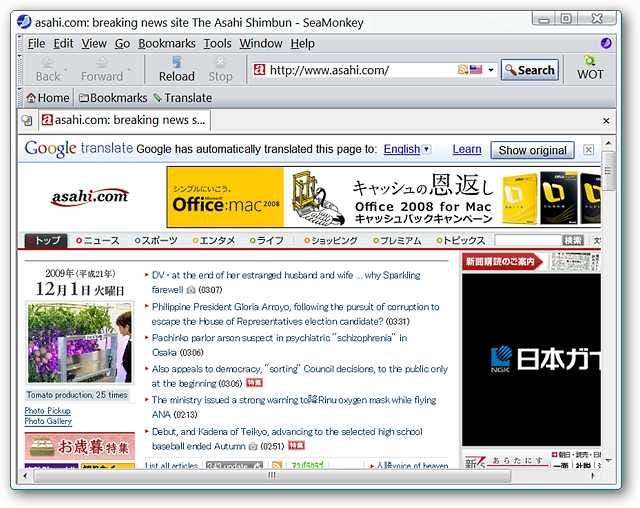Open the URL history dropdown arrow
Viewport: 640px width, 508px height.
[x=491, y=70]
